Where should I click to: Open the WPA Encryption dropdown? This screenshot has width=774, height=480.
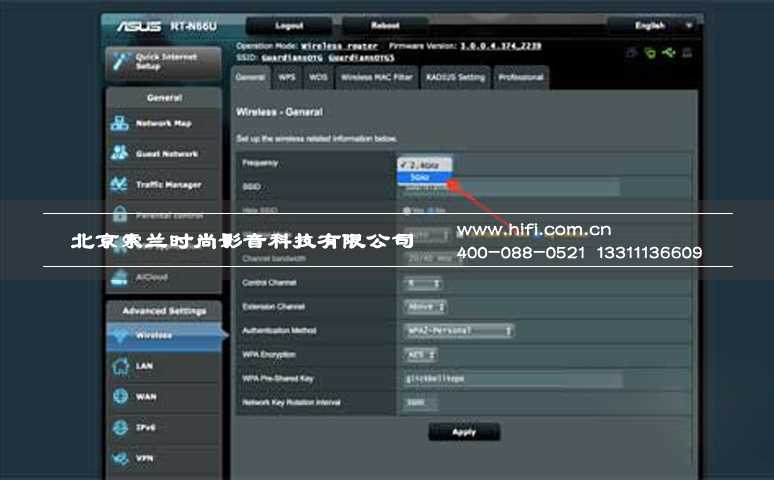[x=421, y=355]
